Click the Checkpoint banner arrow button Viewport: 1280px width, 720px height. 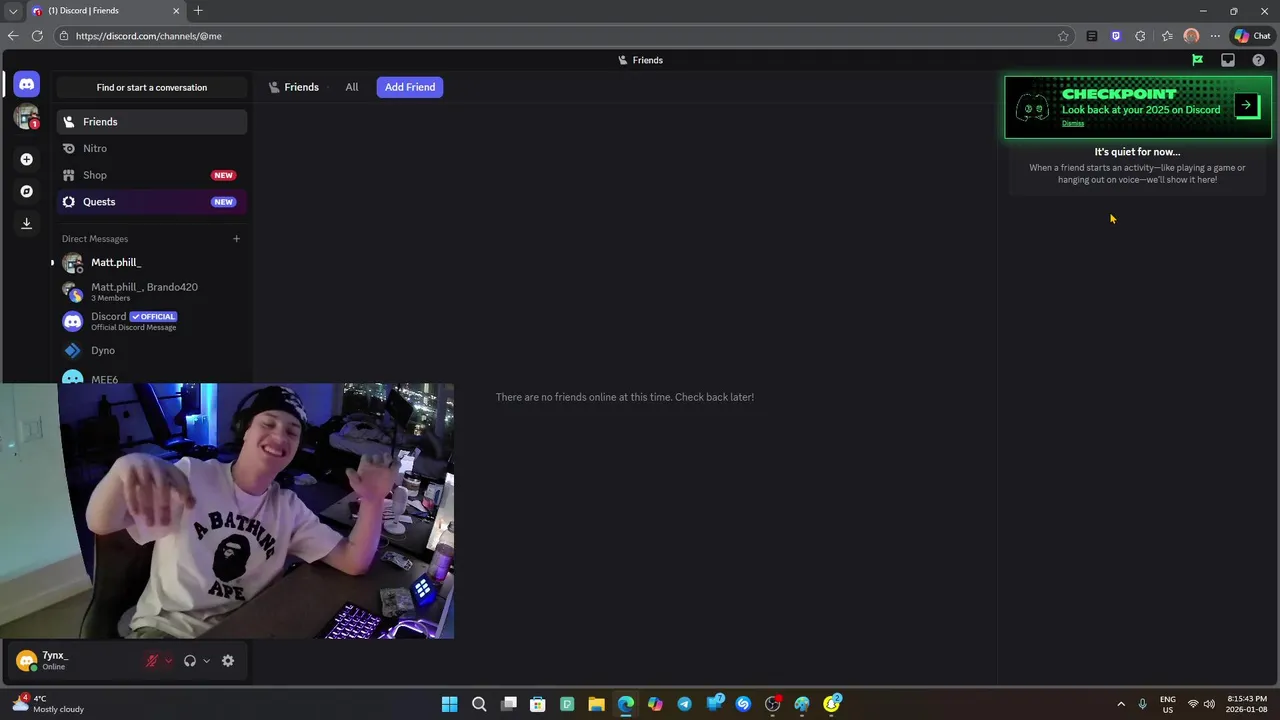pos(1246,105)
